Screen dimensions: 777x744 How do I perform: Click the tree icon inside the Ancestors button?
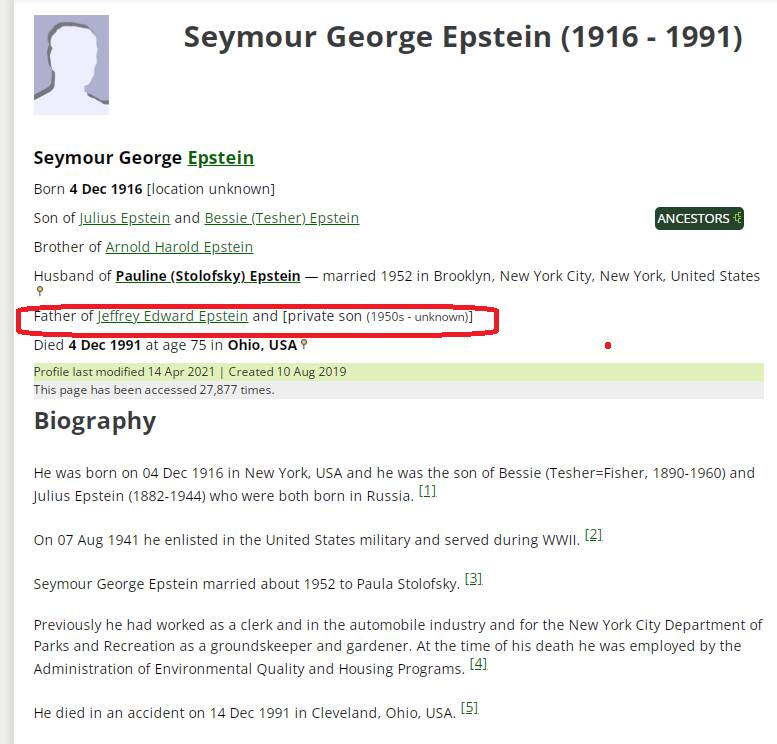click(737, 218)
